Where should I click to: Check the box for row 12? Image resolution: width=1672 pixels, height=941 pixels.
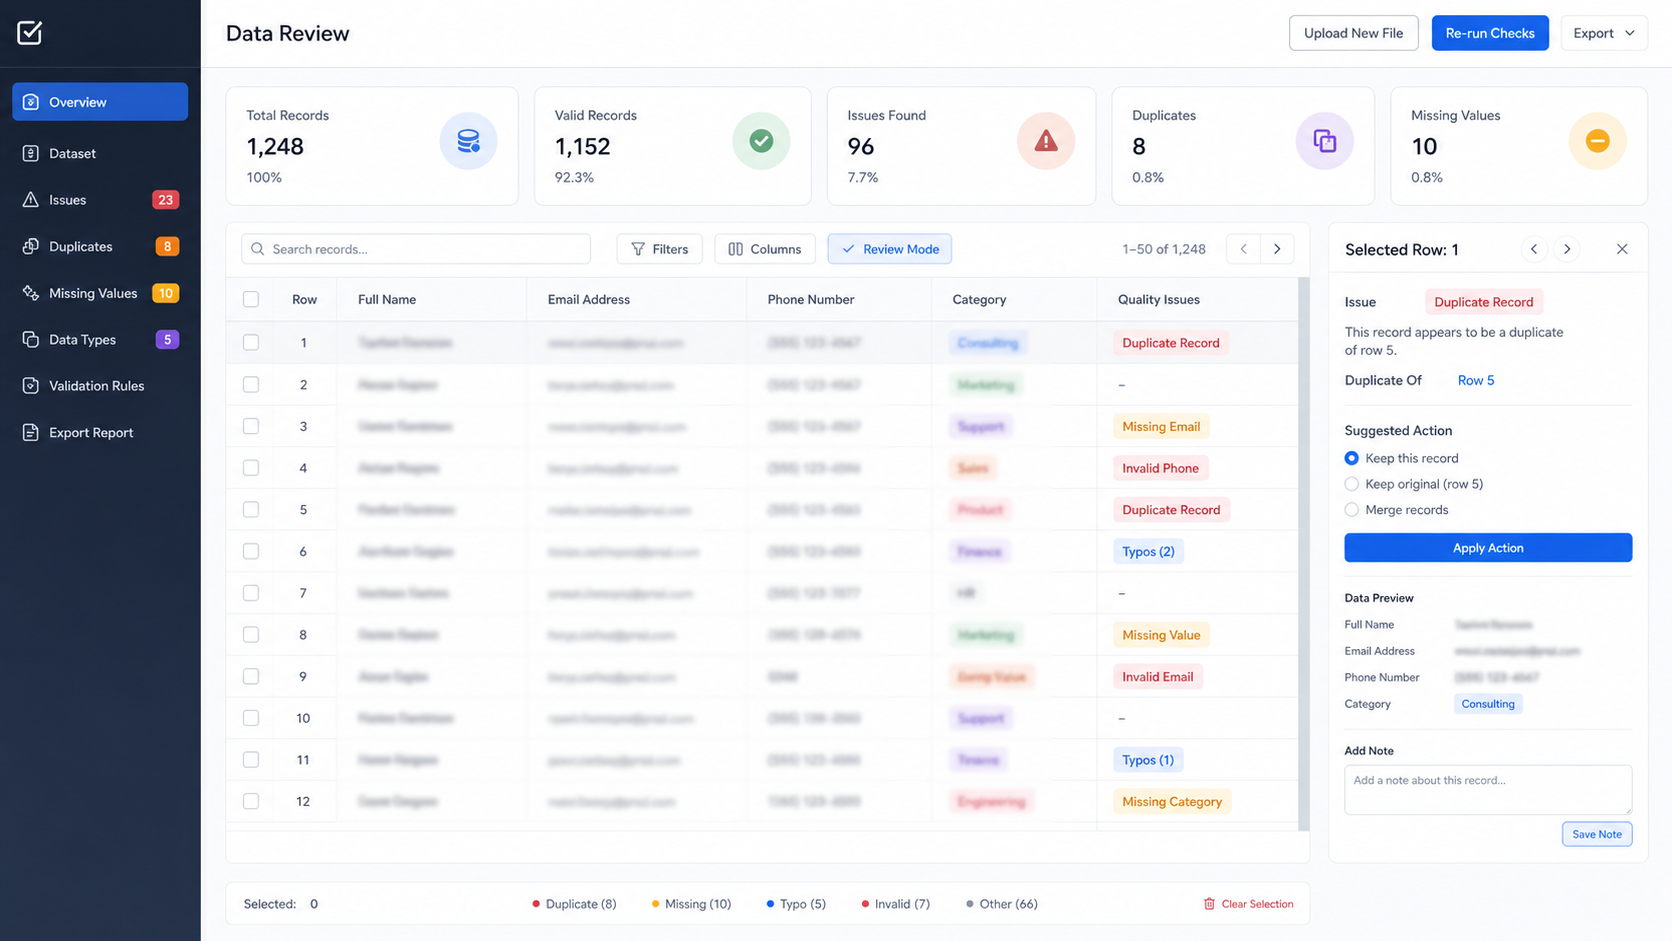pyautogui.click(x=251, y=801)
